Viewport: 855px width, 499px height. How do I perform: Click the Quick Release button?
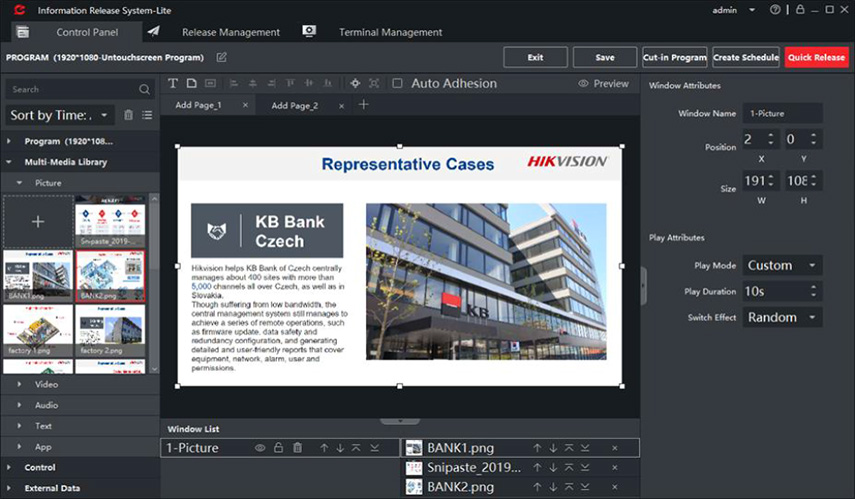coord(816,57)
